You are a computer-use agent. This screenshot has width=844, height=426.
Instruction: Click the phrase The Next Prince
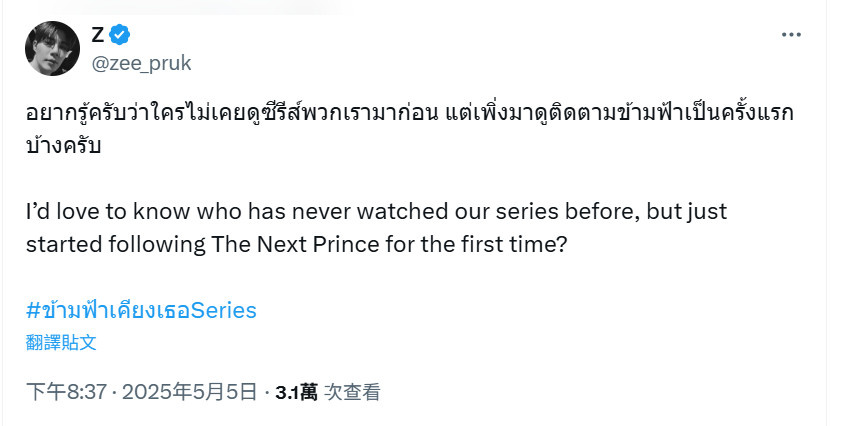[295, 245]
